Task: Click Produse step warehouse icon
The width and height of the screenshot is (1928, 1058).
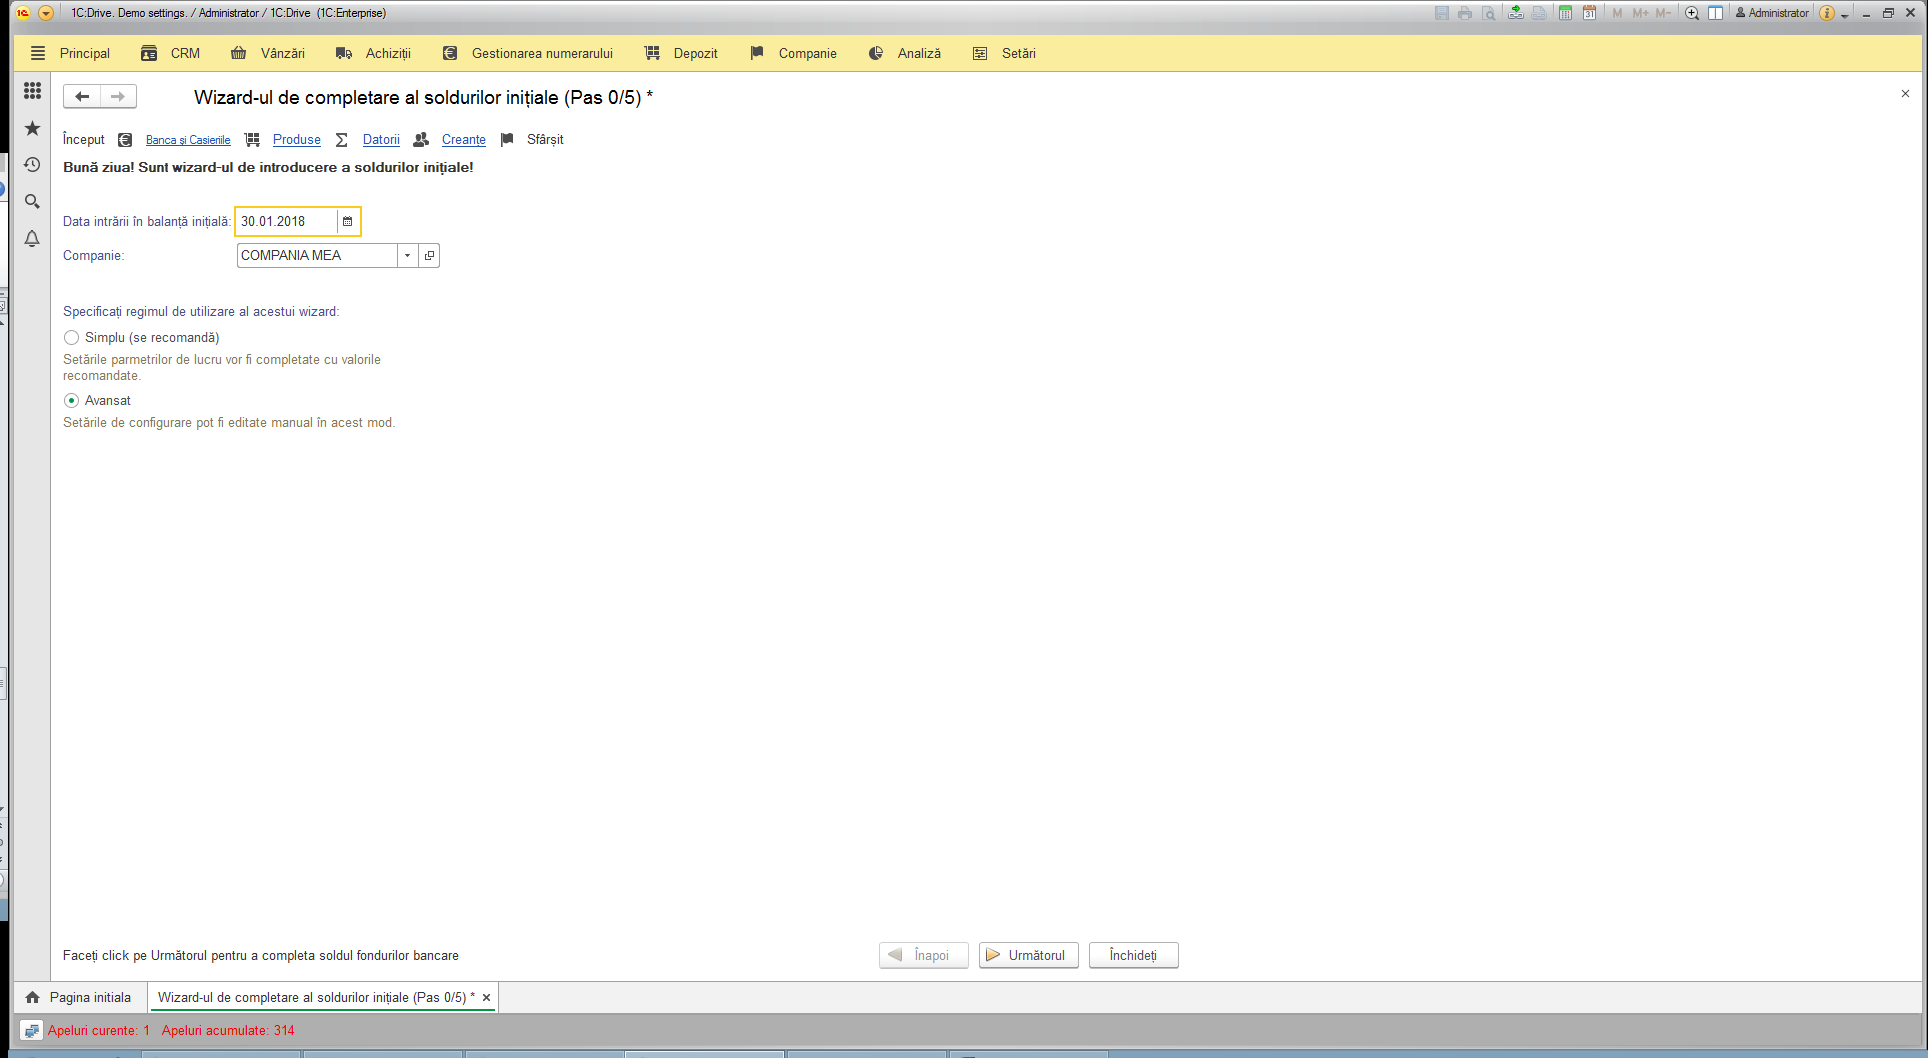Action: pyautogui.click(x=252, y=140)
